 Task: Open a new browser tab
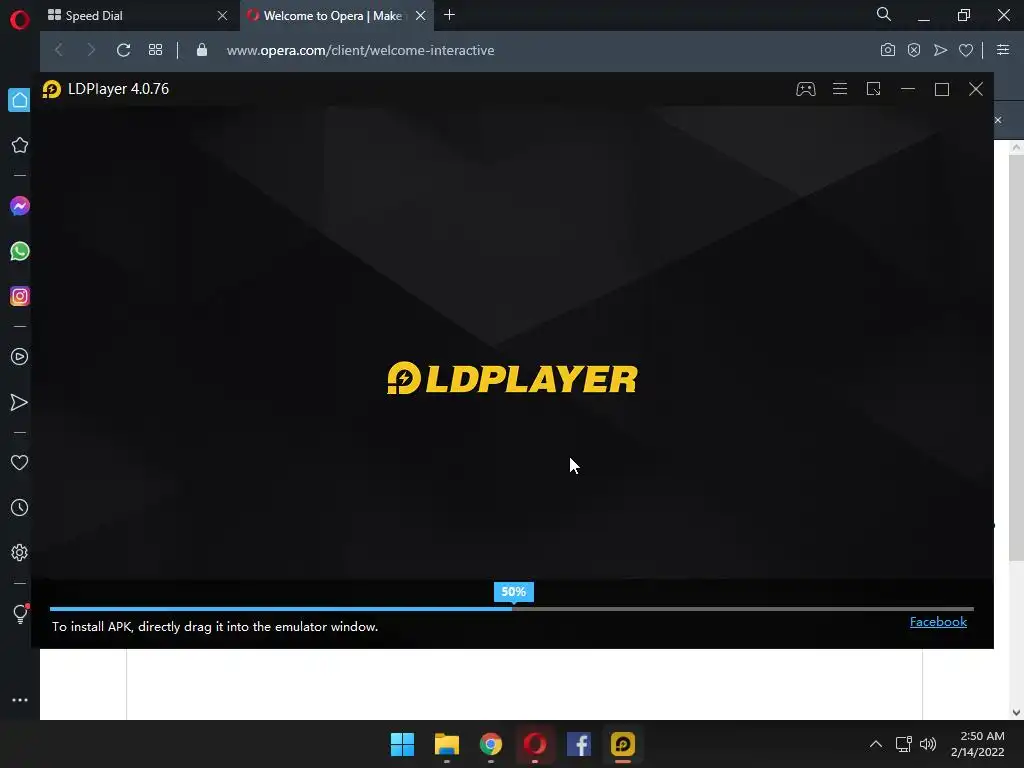pyautogui.click(x=449, y=15)
